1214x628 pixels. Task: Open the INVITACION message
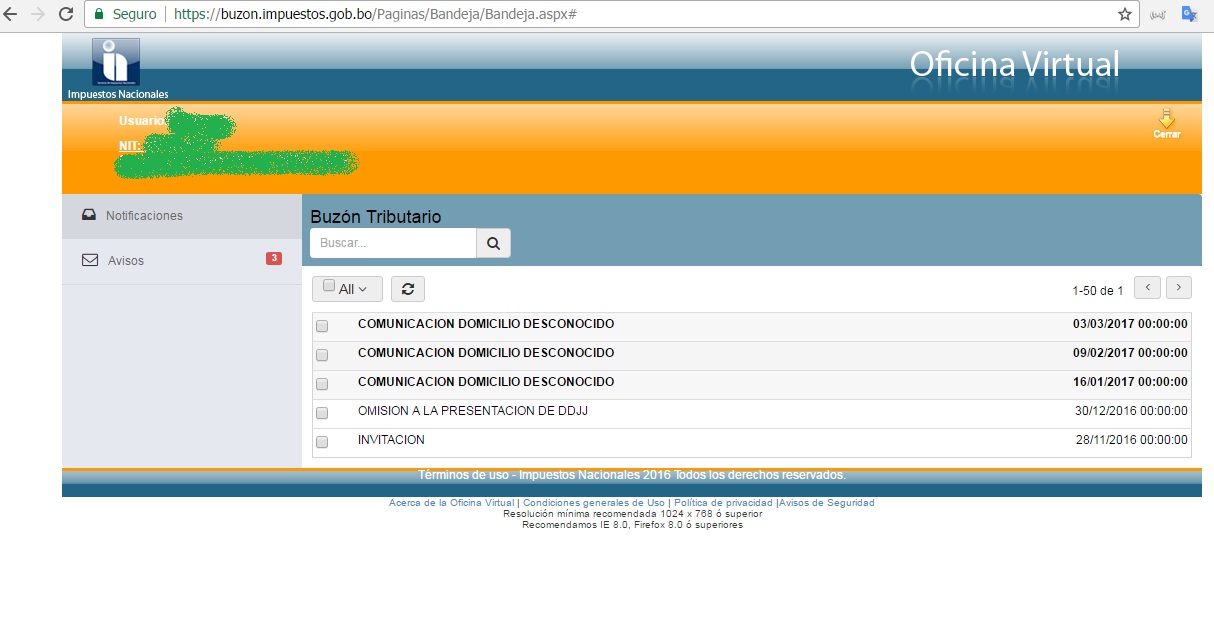pyautogui.click(x=391, y=440)
